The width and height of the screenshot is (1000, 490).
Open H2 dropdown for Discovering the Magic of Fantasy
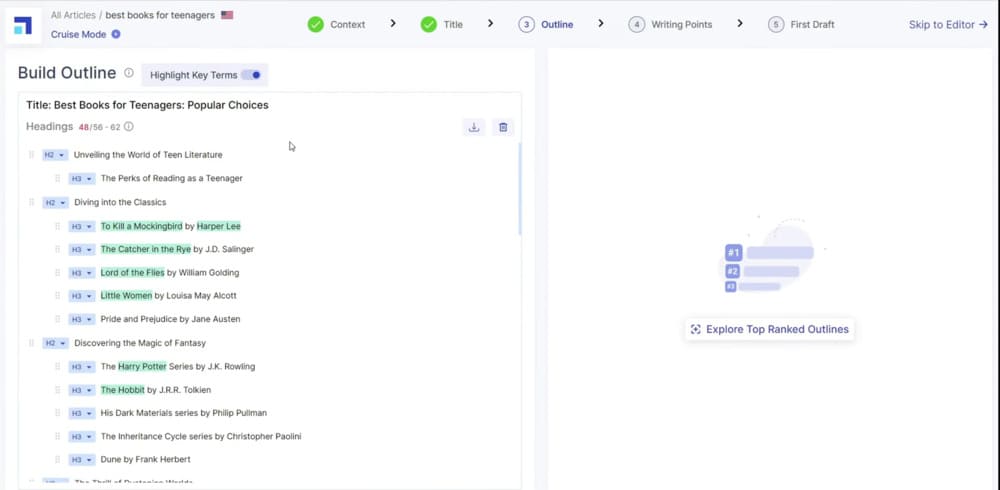click(x=55, y=343)
